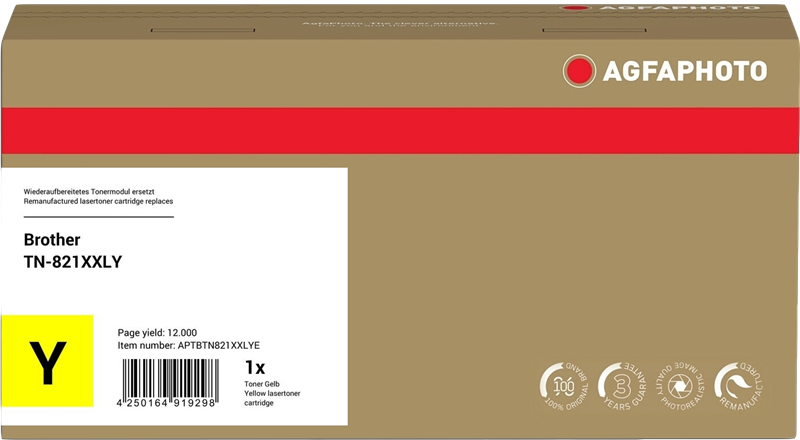Click the Photorealistic Image Quality badge
The image size is (800, 440).
coord(680,386)
